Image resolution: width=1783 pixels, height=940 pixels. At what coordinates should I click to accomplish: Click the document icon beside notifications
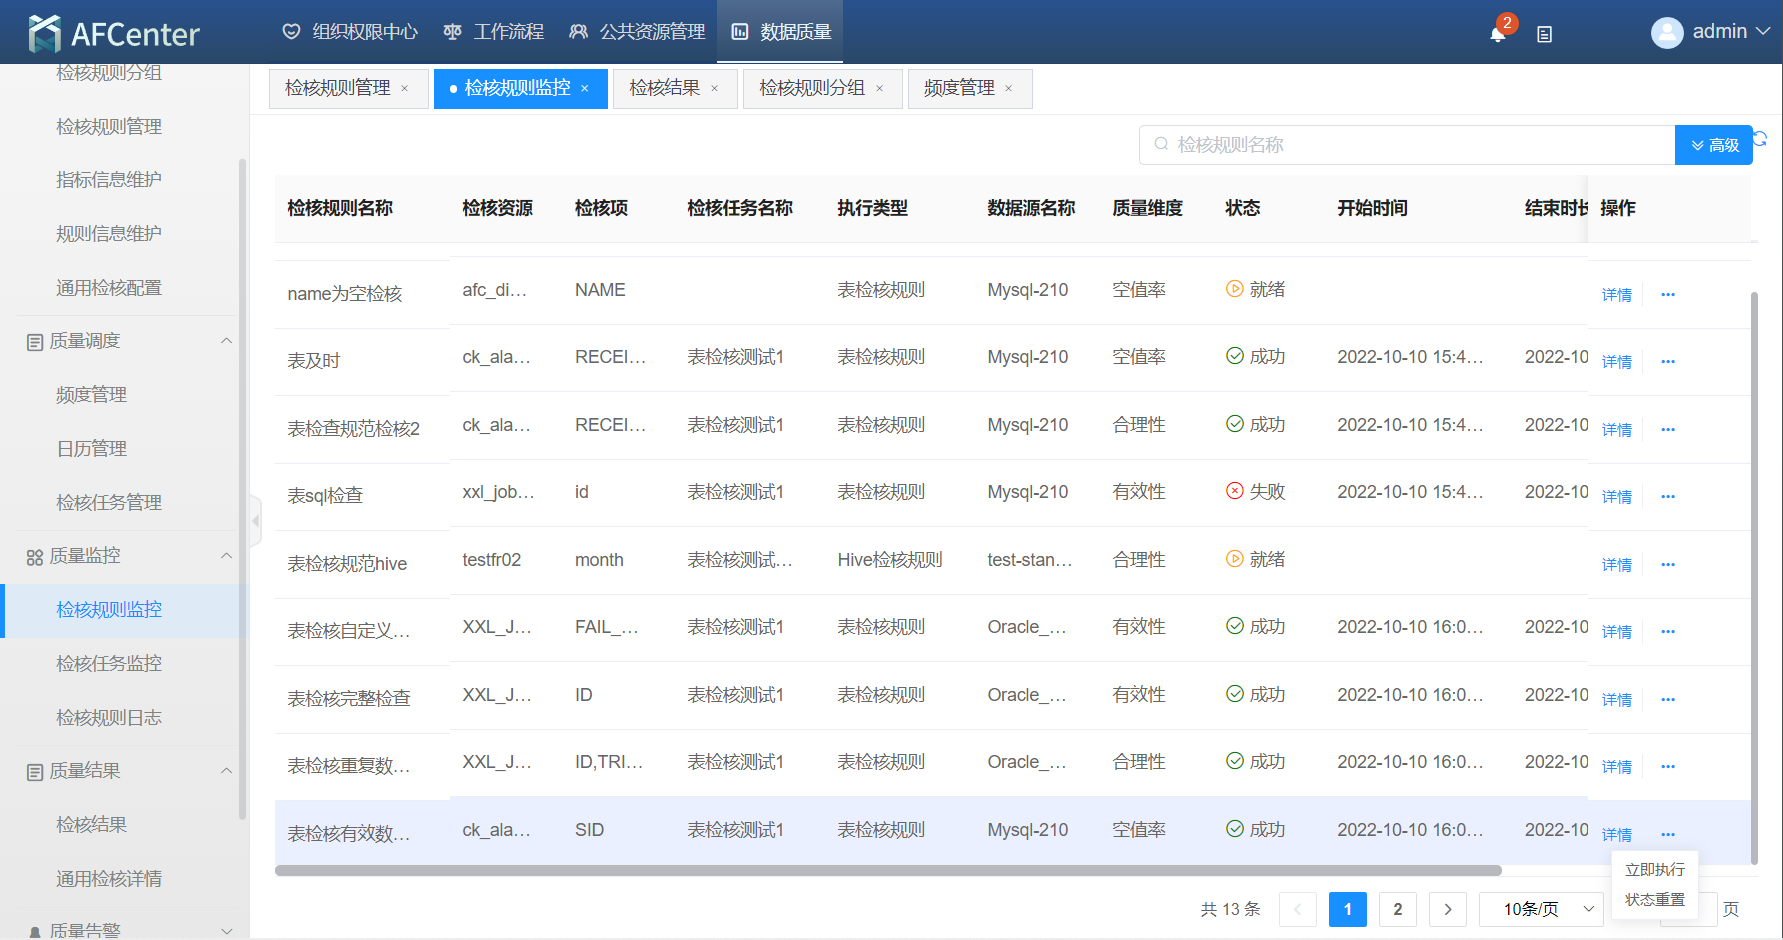[1544, 35]
